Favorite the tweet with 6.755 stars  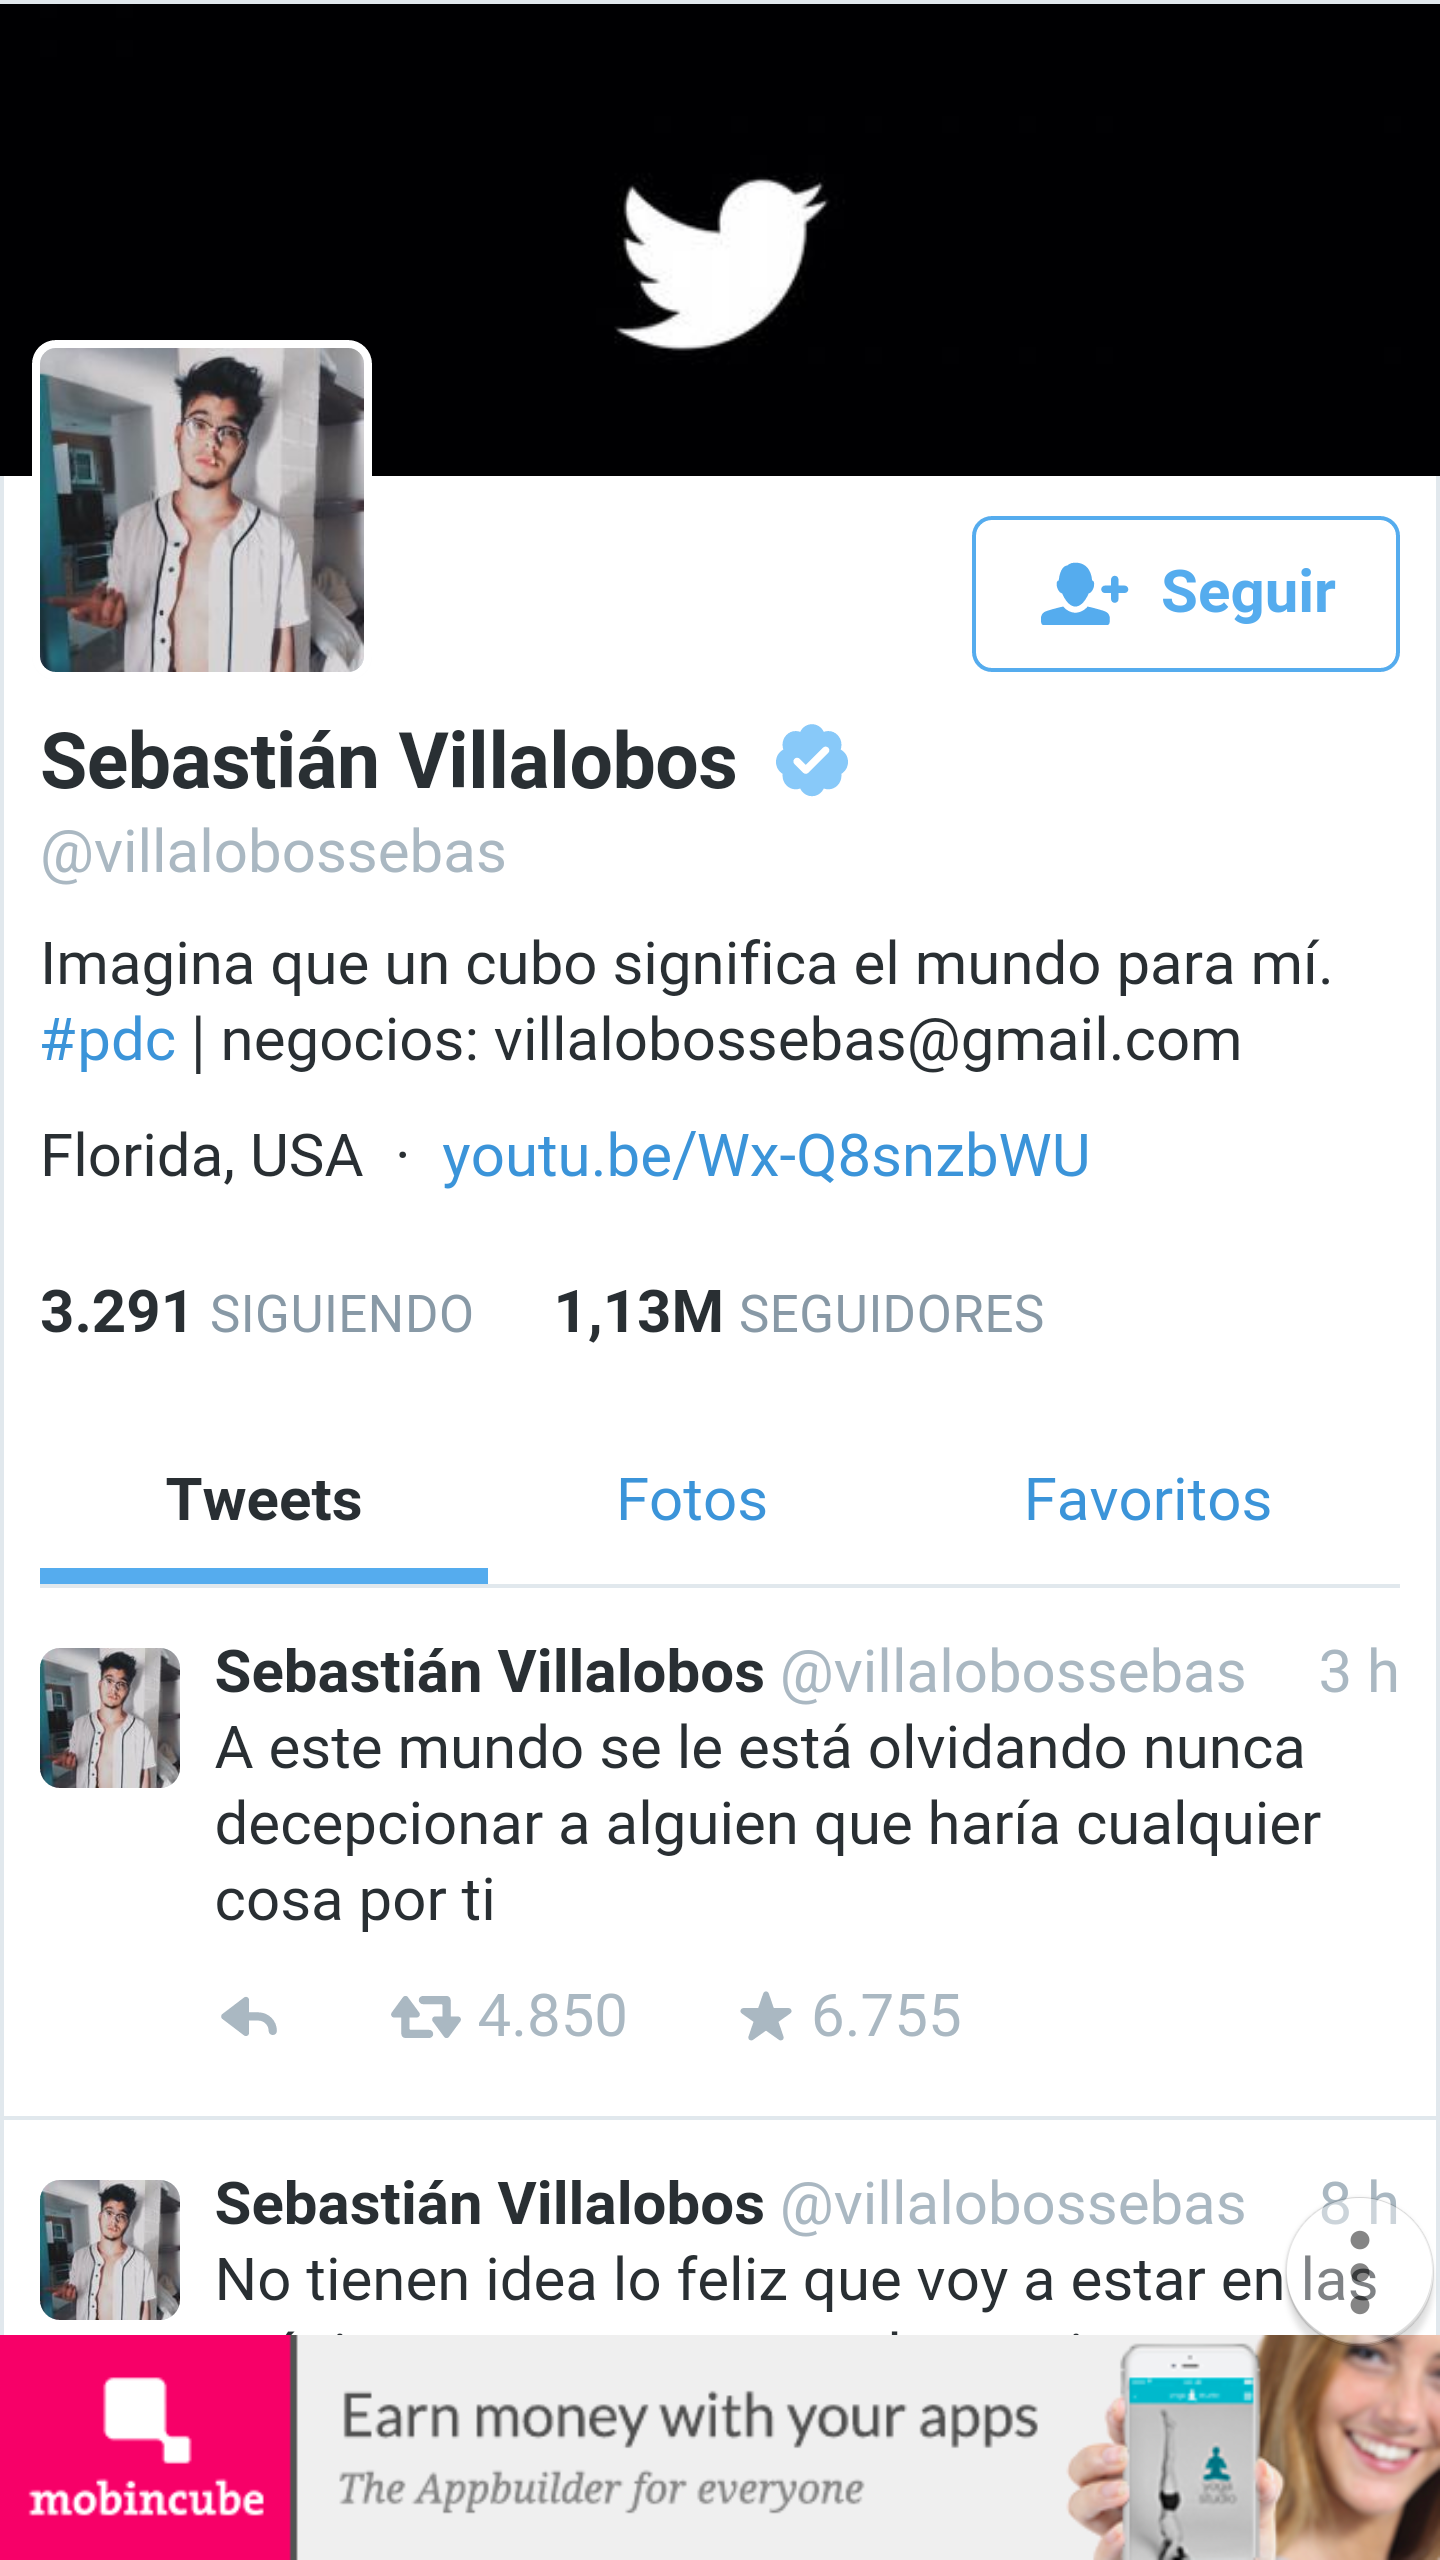click(x=766, y=2016)
